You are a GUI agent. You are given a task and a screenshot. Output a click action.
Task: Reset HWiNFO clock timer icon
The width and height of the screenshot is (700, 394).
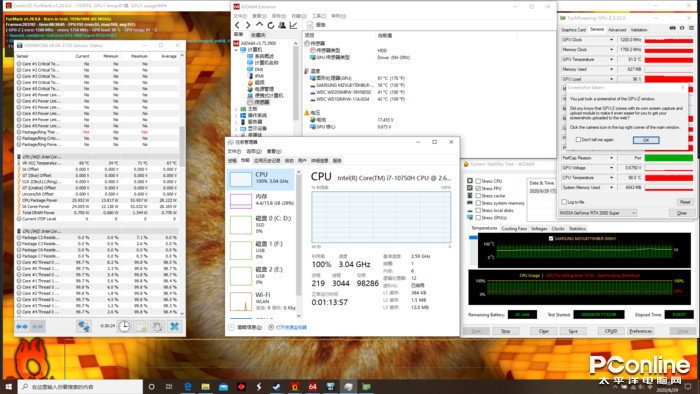(x=124, y=327)
